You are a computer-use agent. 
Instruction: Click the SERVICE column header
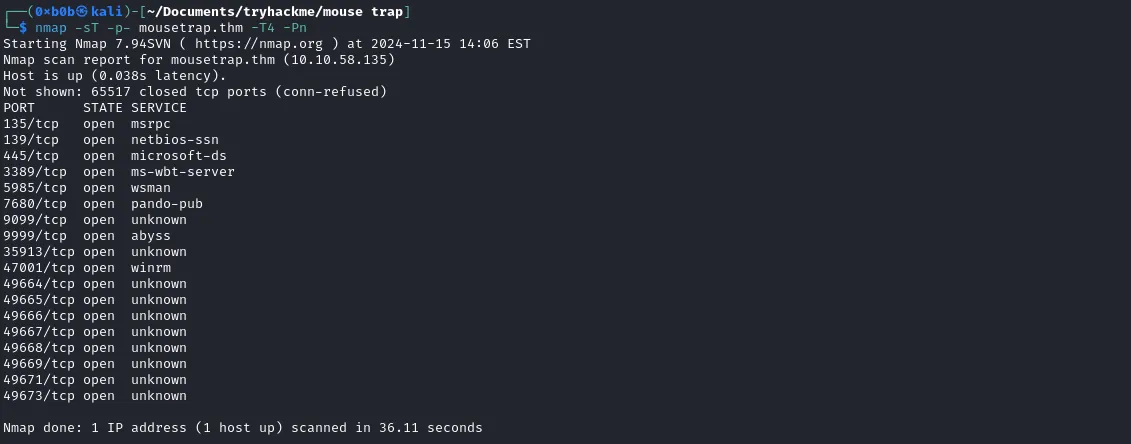[x=159, y=108]
